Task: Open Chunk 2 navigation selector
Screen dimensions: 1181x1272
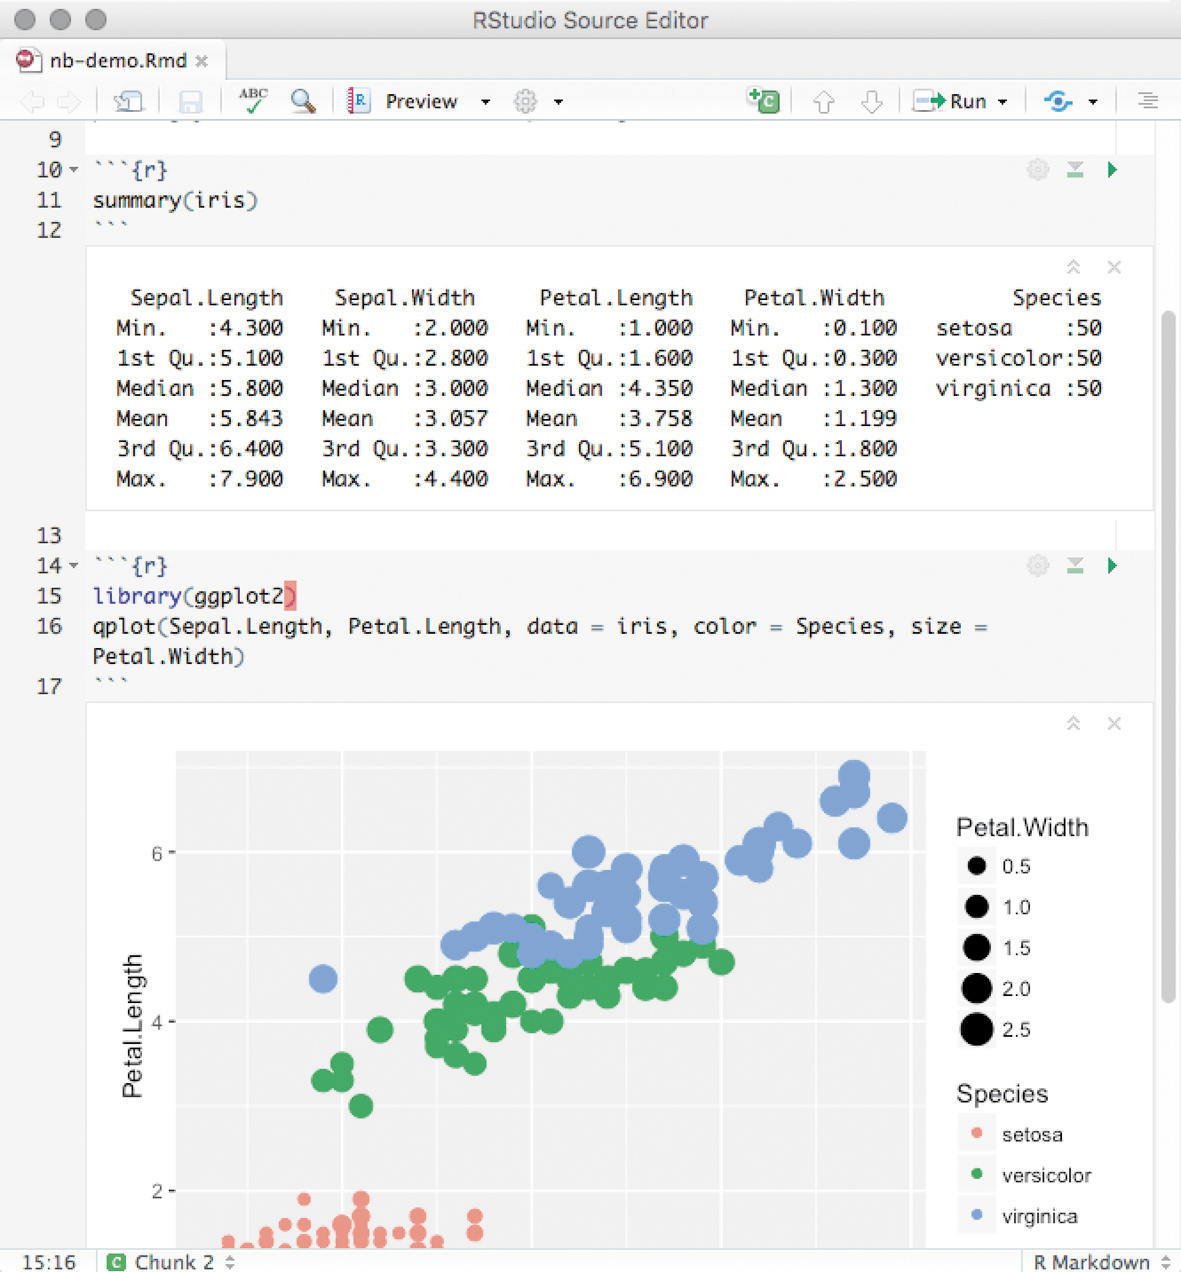Action: [x=171, y=1262]
